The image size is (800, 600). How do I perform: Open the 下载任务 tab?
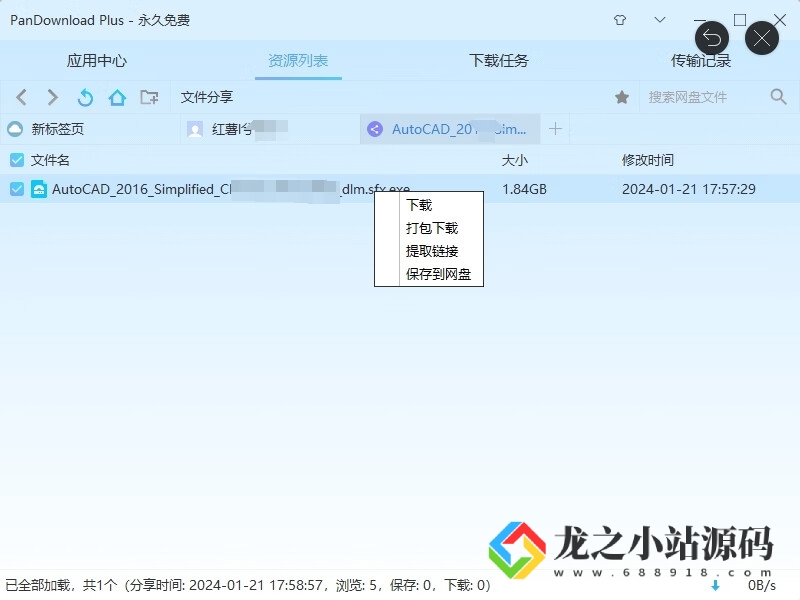tap(499, 61)
